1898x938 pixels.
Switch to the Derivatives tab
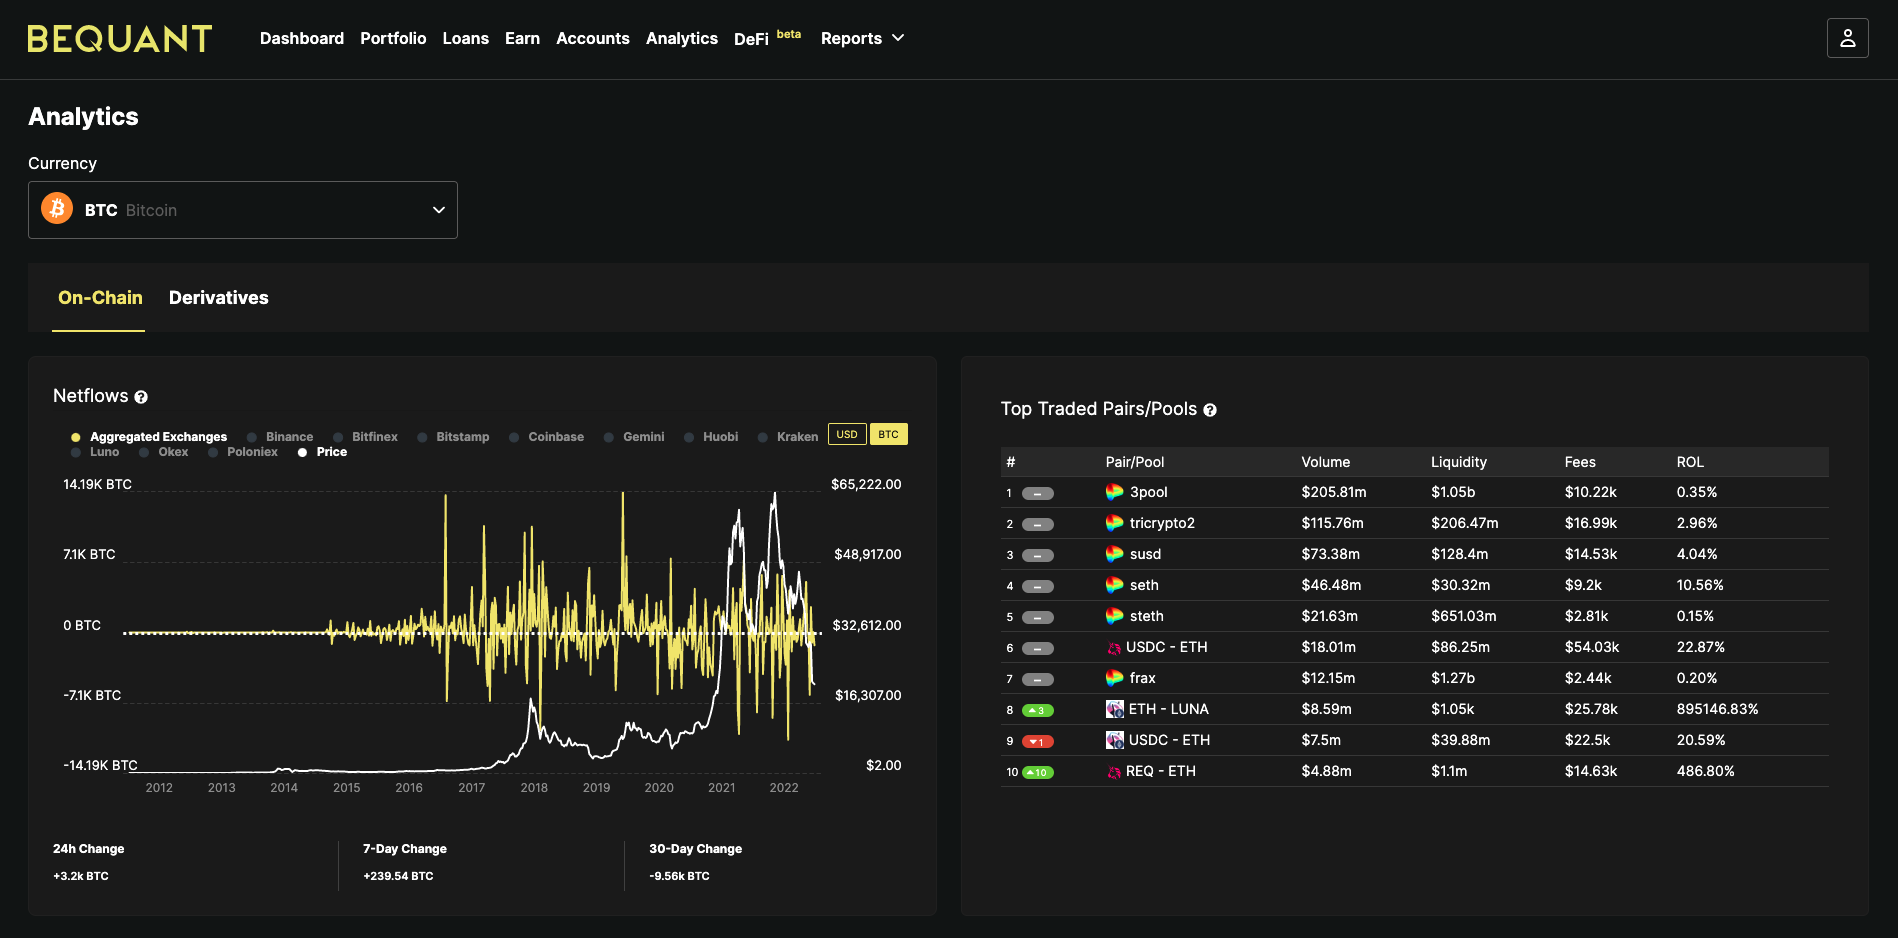pyautogui.click(x=219, y=298)
